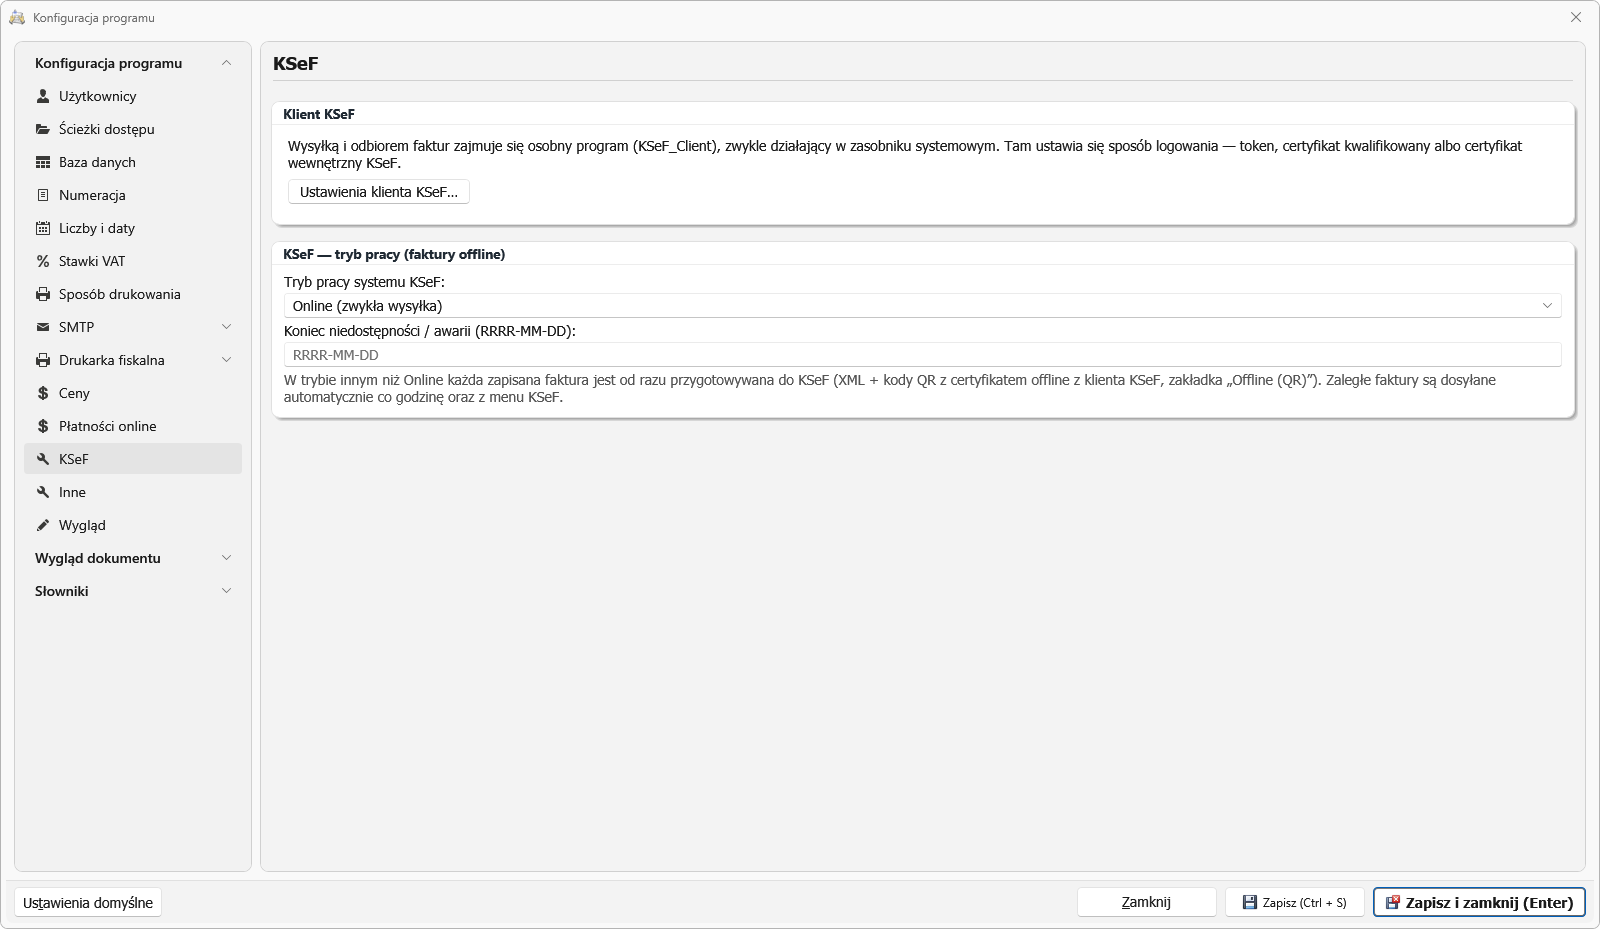The height and width of the screenshot is (929, 1600).
Task: Expand the Słowniki section
Action: pyautogui.click(x=226, y=591)
